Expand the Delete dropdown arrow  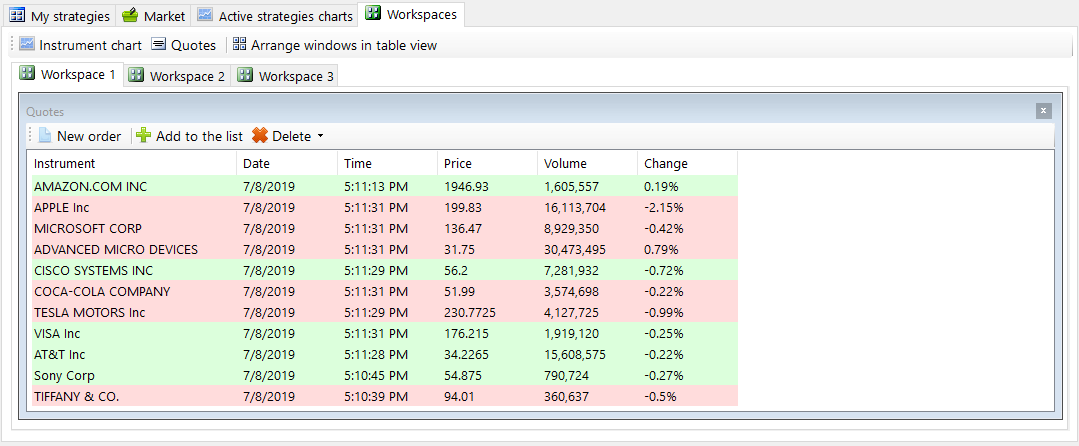coord(320,136)
